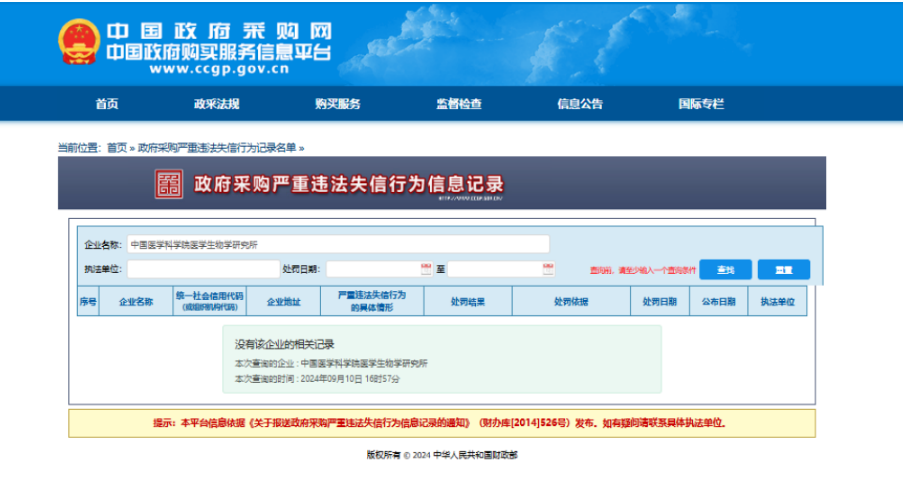Open the end-date calendar icon
903x478 pixels.
pos(548,269)
